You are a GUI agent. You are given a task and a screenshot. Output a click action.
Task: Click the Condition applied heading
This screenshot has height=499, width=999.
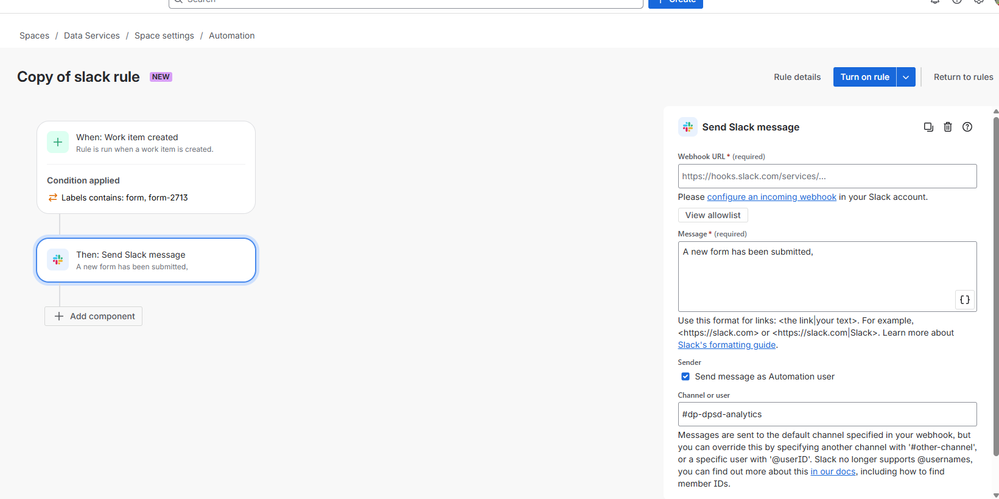coord(83,180)
